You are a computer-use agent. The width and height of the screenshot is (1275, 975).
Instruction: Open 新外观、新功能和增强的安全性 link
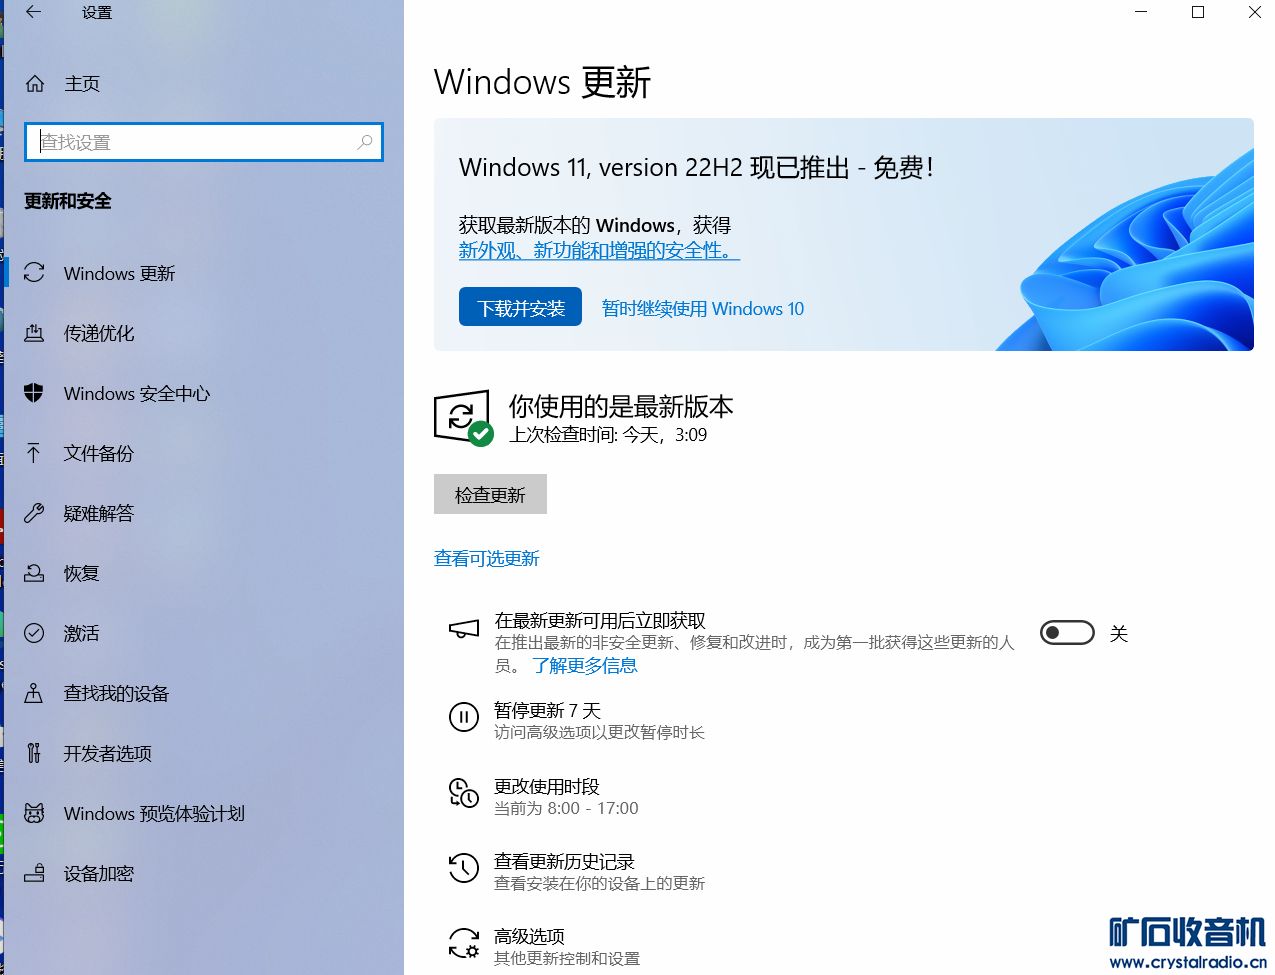click(x=598, y=250)
